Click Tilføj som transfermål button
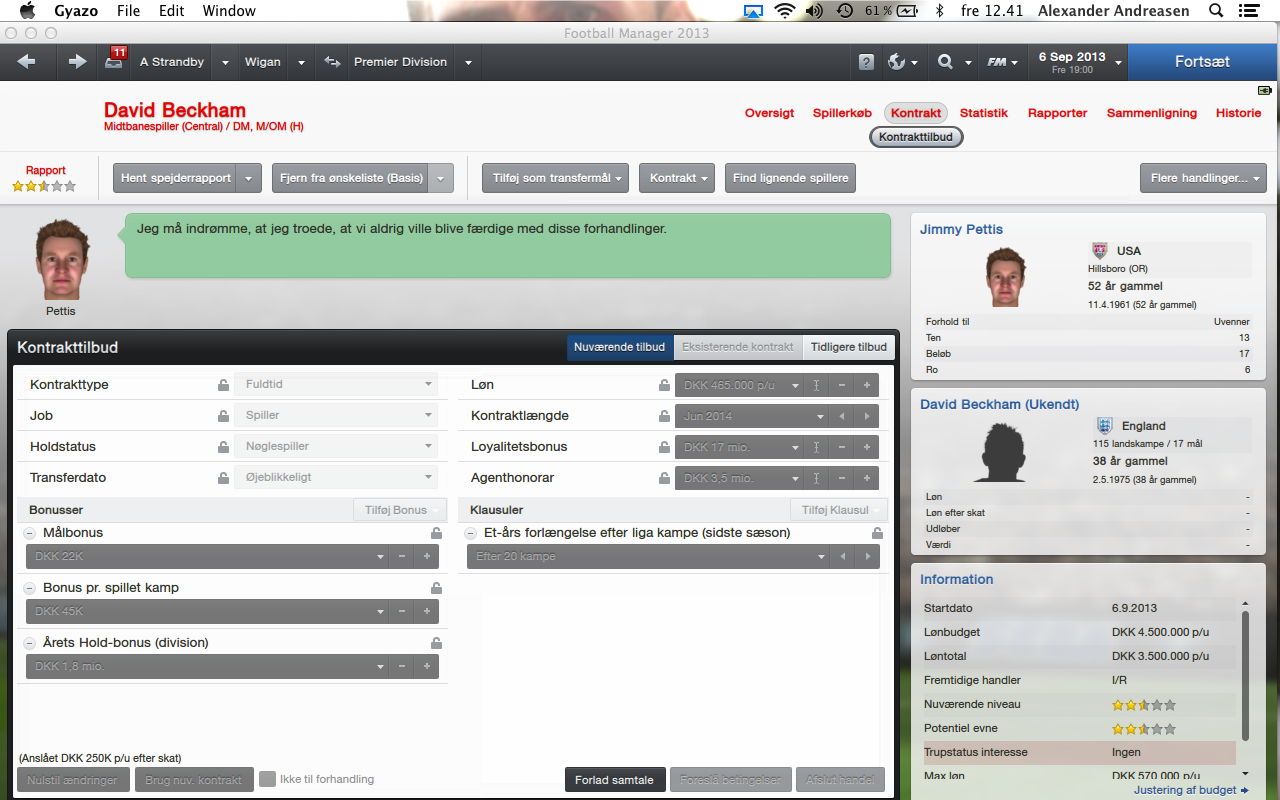This screenshot has width=1280, height=800. (x=555, y=178)
